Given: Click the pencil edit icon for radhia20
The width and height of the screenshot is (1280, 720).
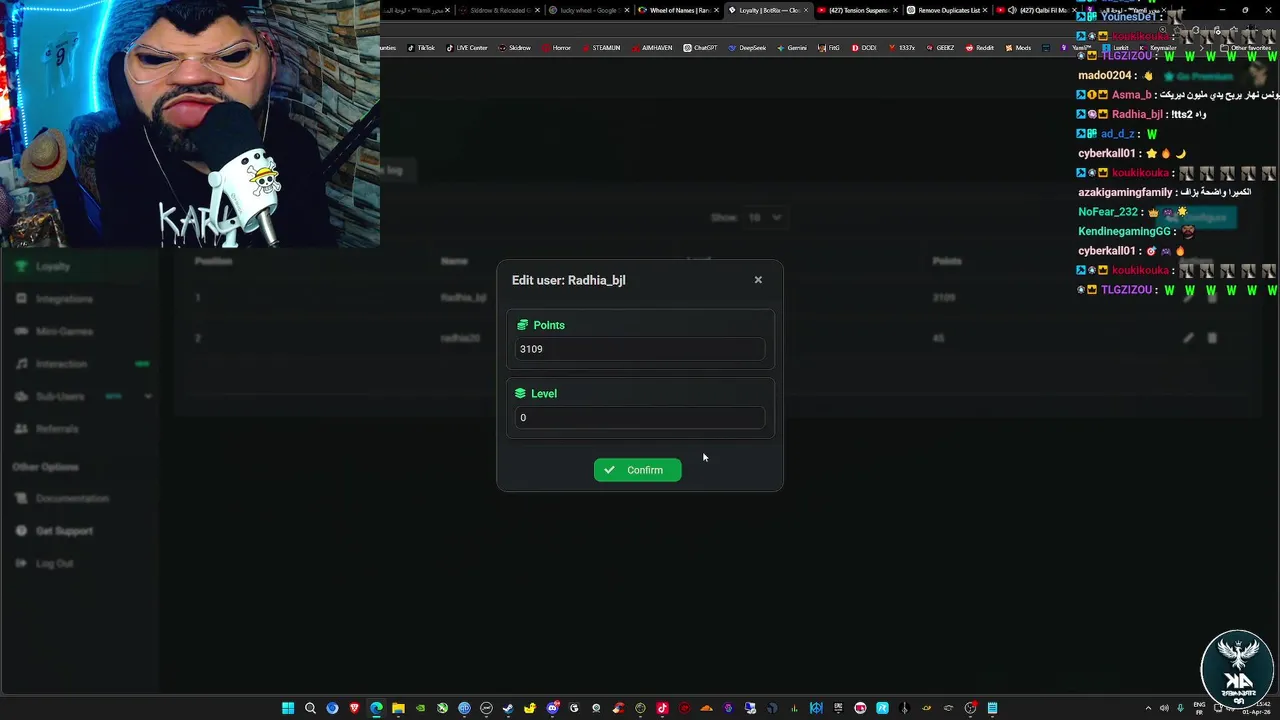Looking at the screenshot, I should point(1188,338).
